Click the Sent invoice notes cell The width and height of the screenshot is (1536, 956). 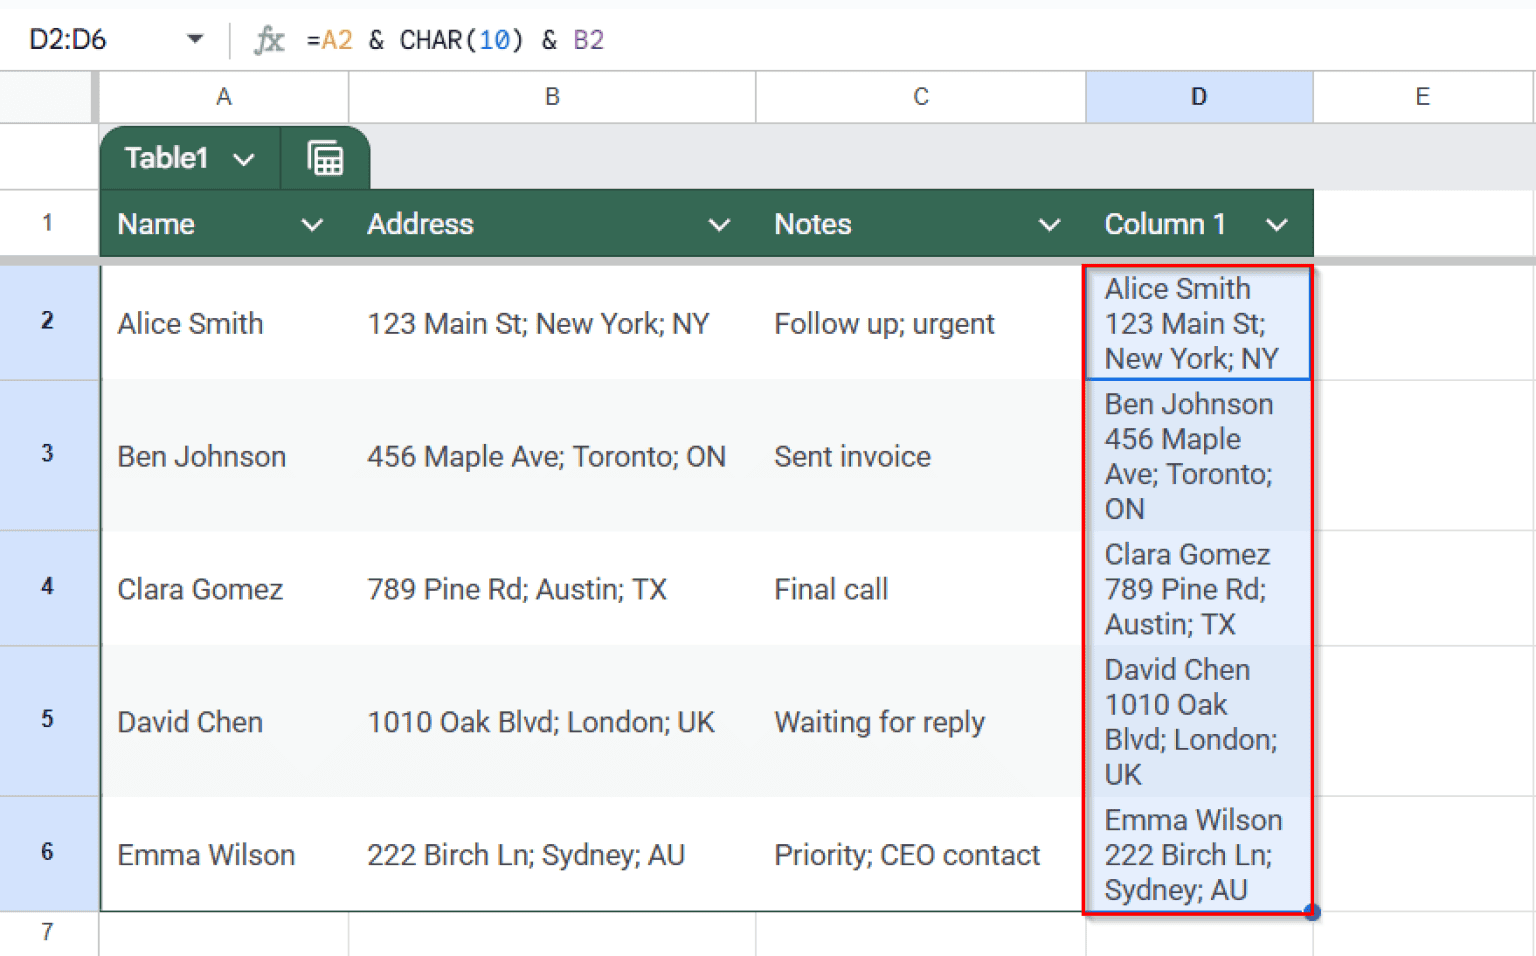tap(919, 456)
